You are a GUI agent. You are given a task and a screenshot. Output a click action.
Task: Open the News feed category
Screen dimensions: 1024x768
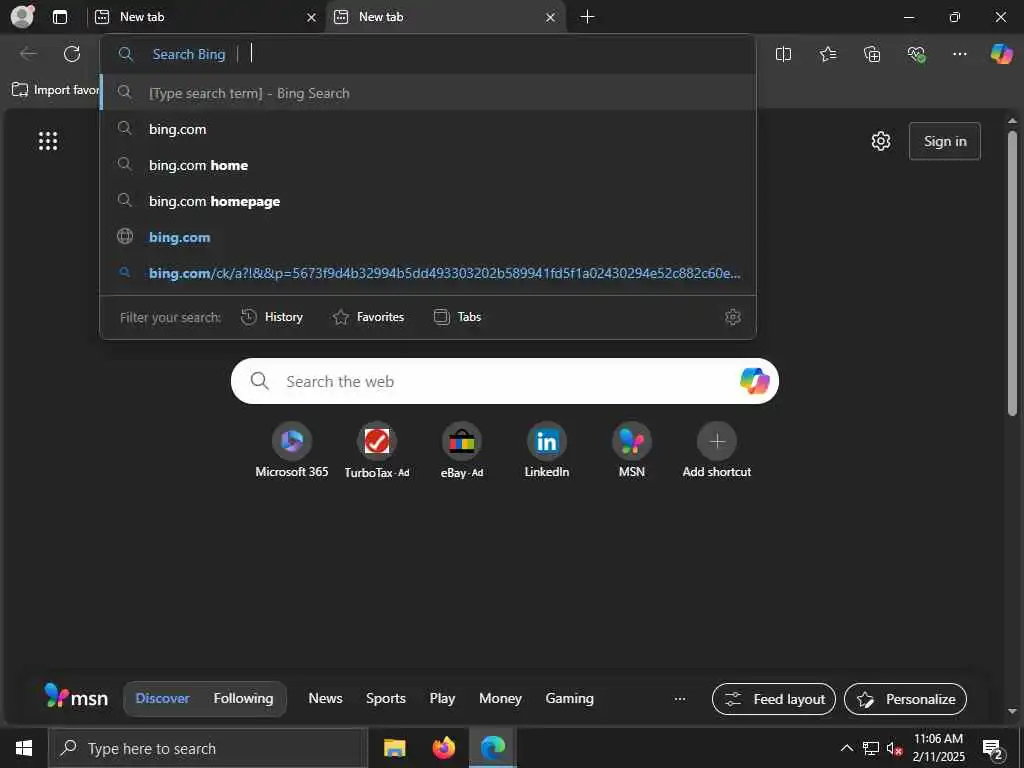pos(325,698)
